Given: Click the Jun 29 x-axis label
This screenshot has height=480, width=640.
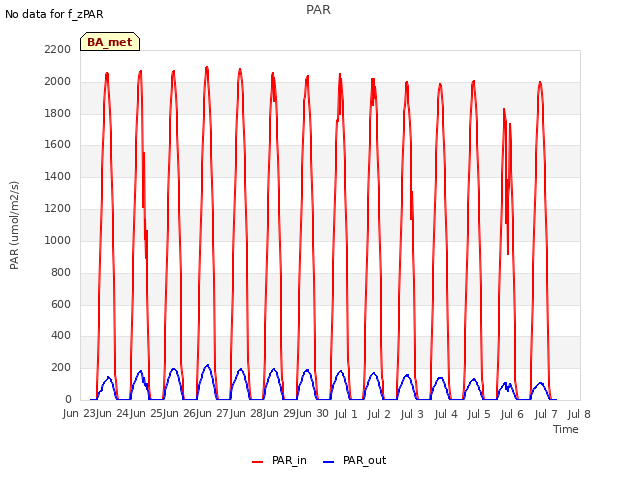Looking at the screenshot, I should click(280, 414).
